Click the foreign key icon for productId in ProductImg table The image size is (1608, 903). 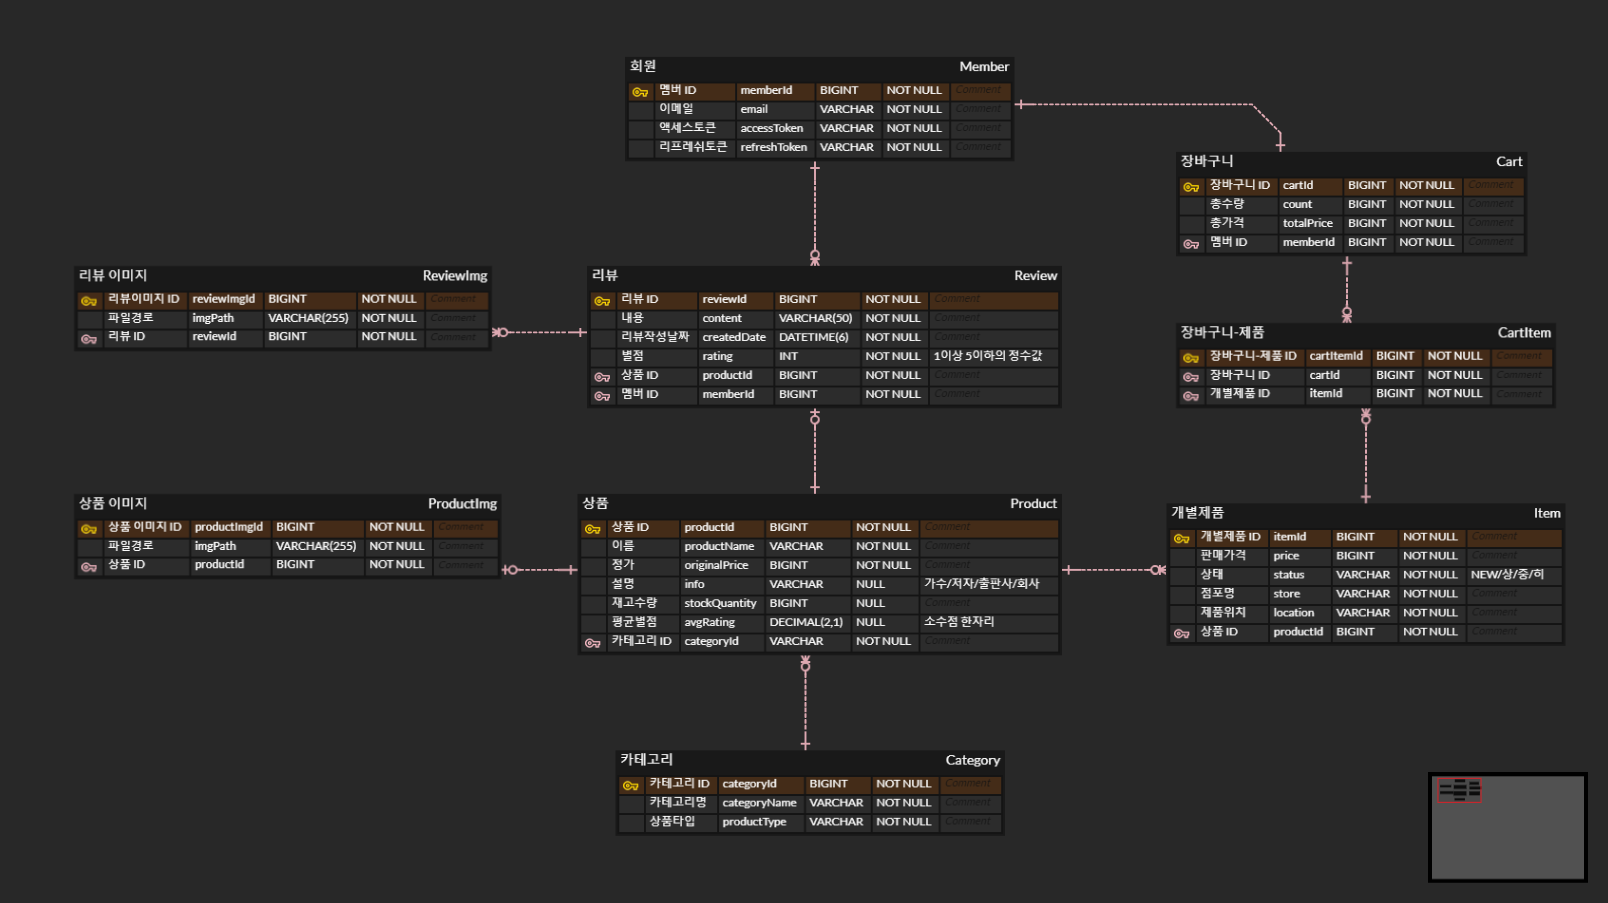tap(89, 566)
